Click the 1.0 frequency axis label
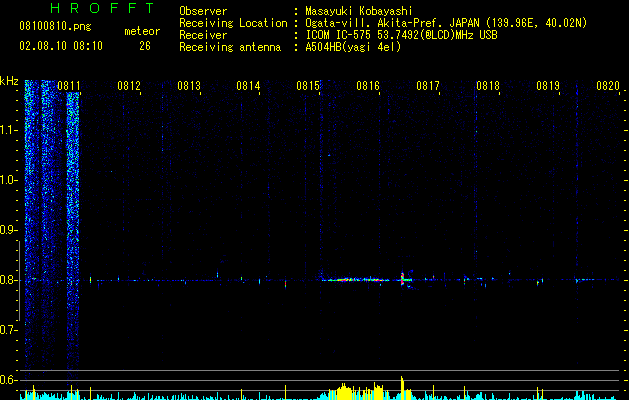The width and height of the screenshot is (629, 400). [8, 180]
